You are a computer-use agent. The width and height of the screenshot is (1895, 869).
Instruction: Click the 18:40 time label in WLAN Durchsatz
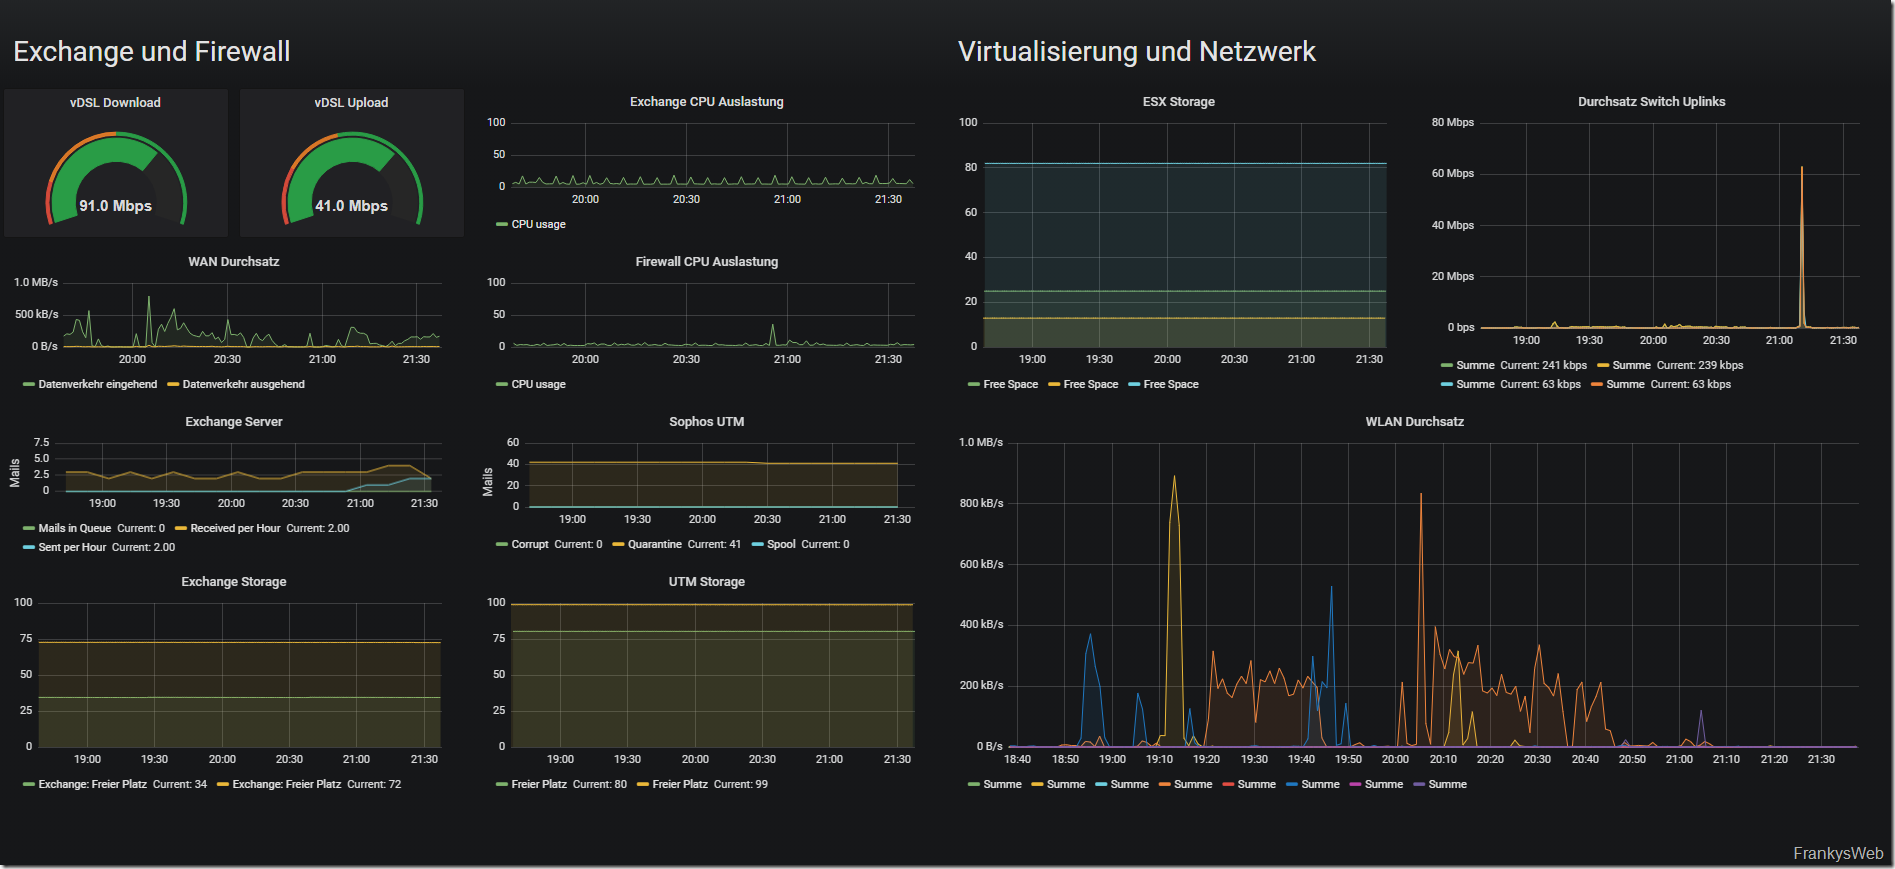1017,759
